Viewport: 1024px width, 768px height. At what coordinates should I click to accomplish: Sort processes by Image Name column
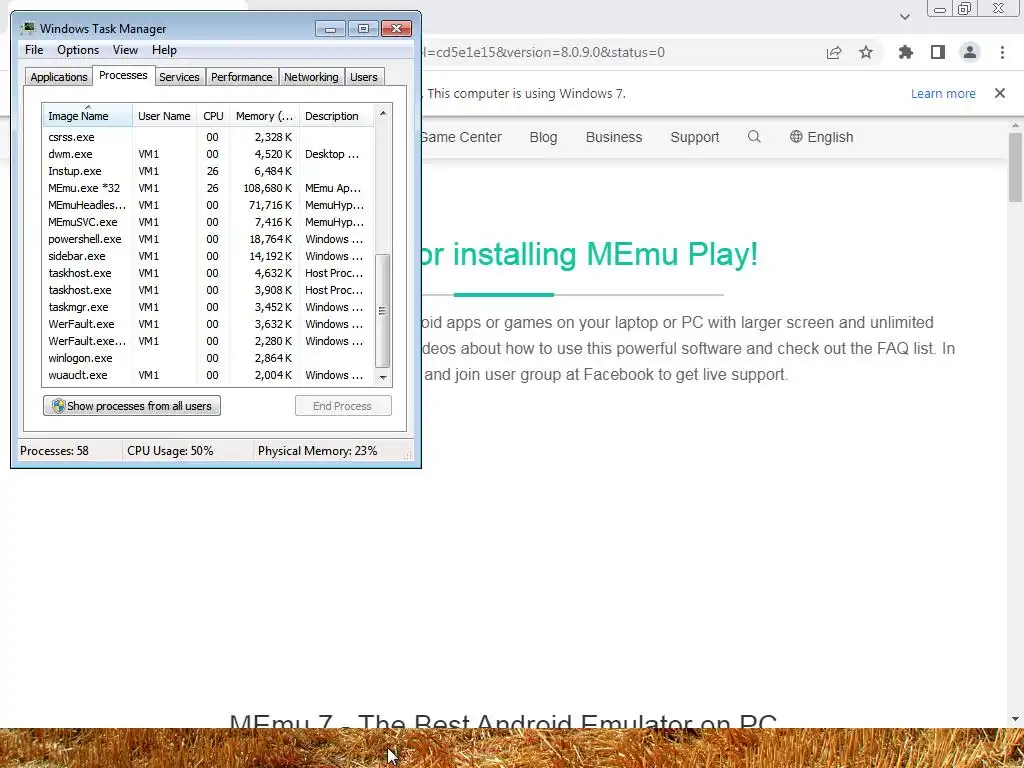[88, 116]
